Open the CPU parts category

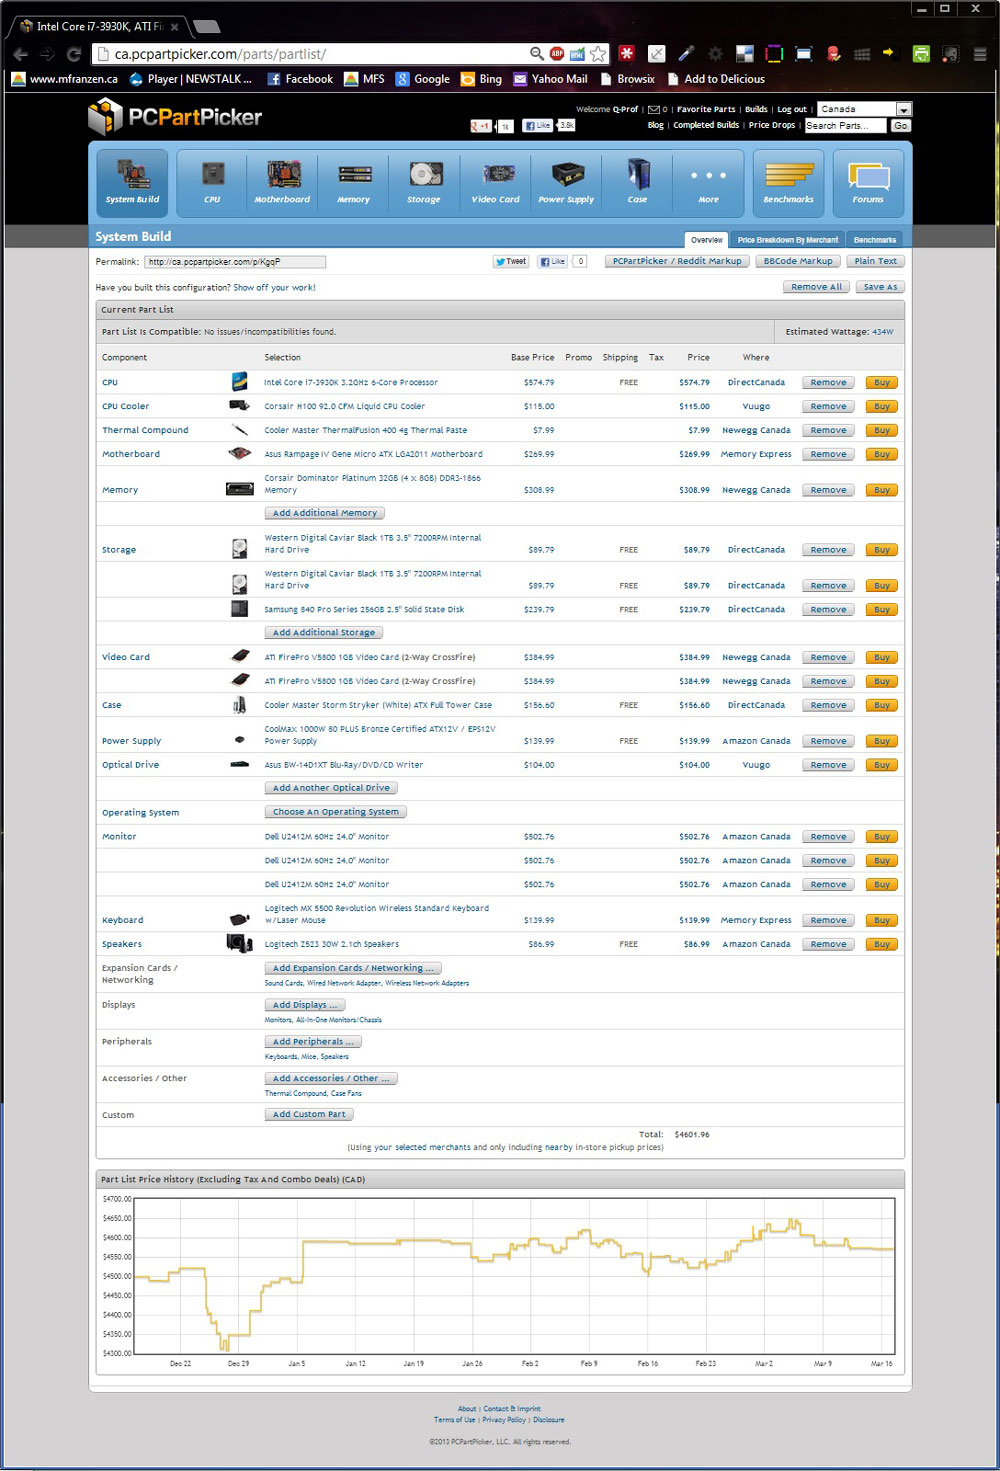212,182
